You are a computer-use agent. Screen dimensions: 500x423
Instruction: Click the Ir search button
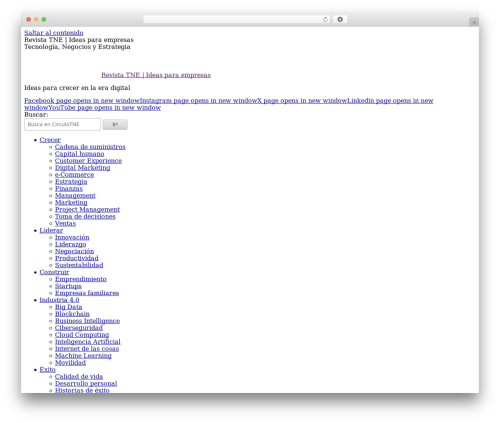coord(115,124)
